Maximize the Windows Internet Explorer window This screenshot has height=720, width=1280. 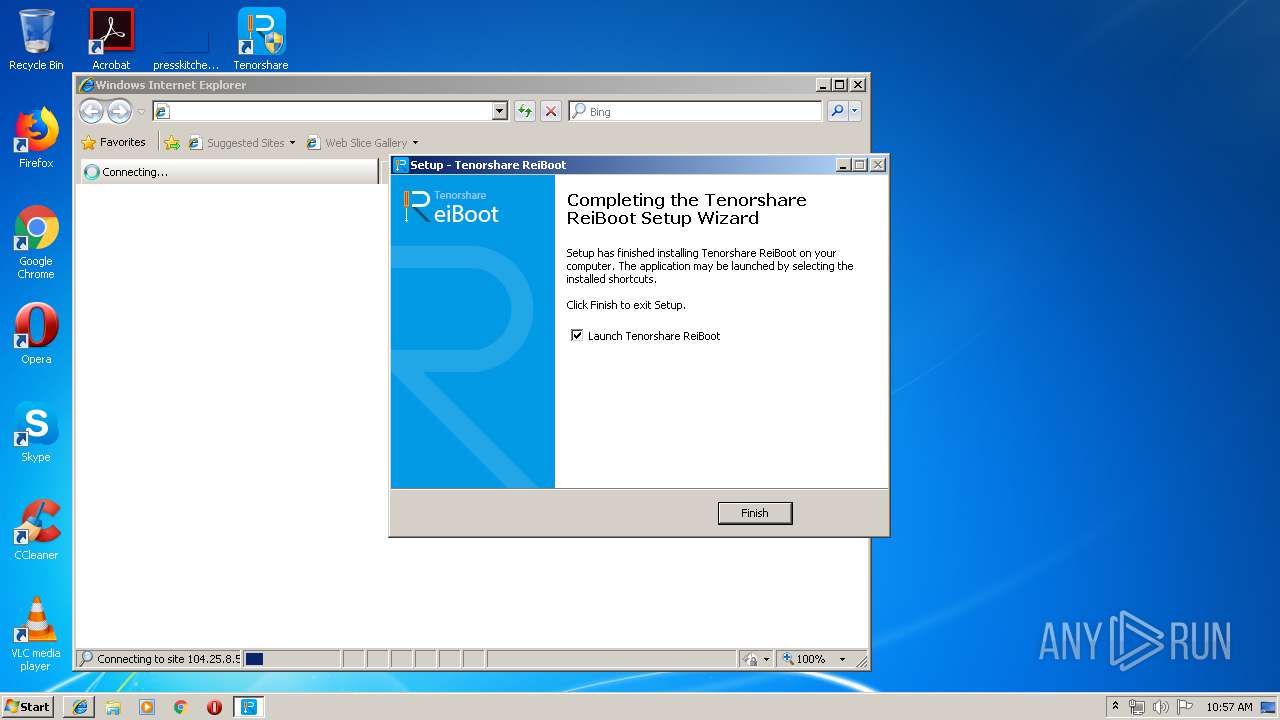click(x=840, y=85)
